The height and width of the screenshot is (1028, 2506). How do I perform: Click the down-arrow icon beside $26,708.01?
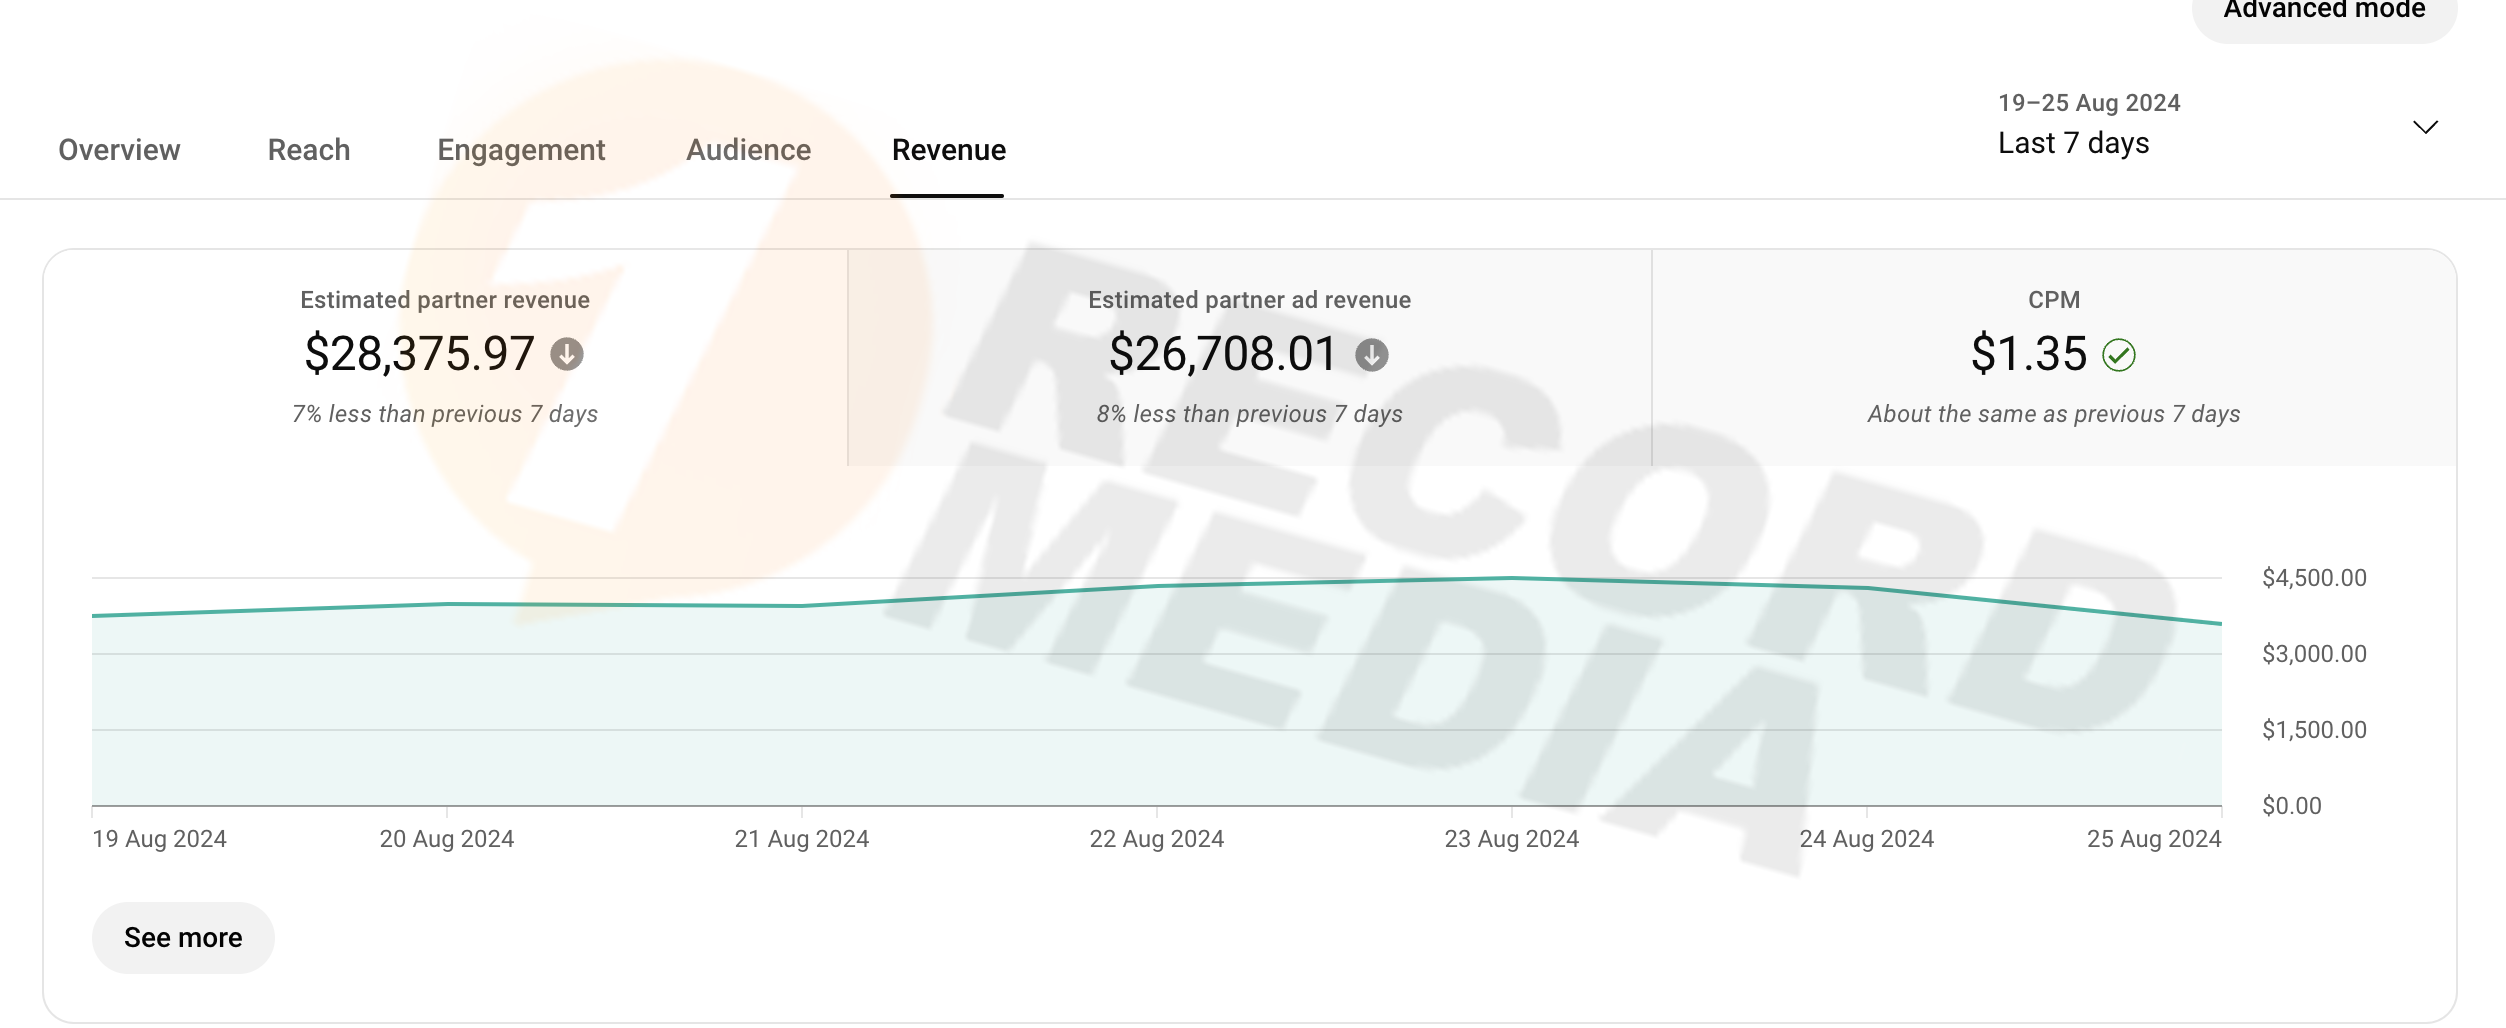point(1371,355)
